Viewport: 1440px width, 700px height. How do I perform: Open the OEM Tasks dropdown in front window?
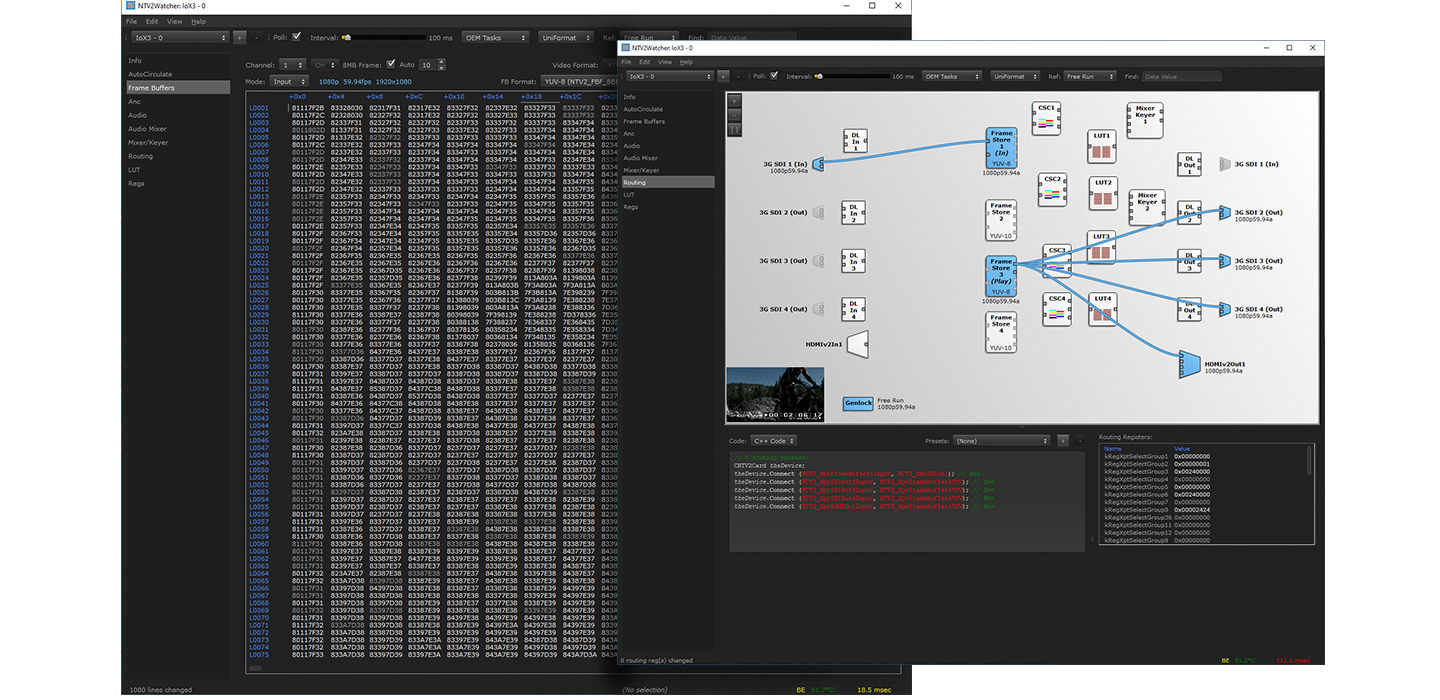pyautogui.click(x=952, y=76)
